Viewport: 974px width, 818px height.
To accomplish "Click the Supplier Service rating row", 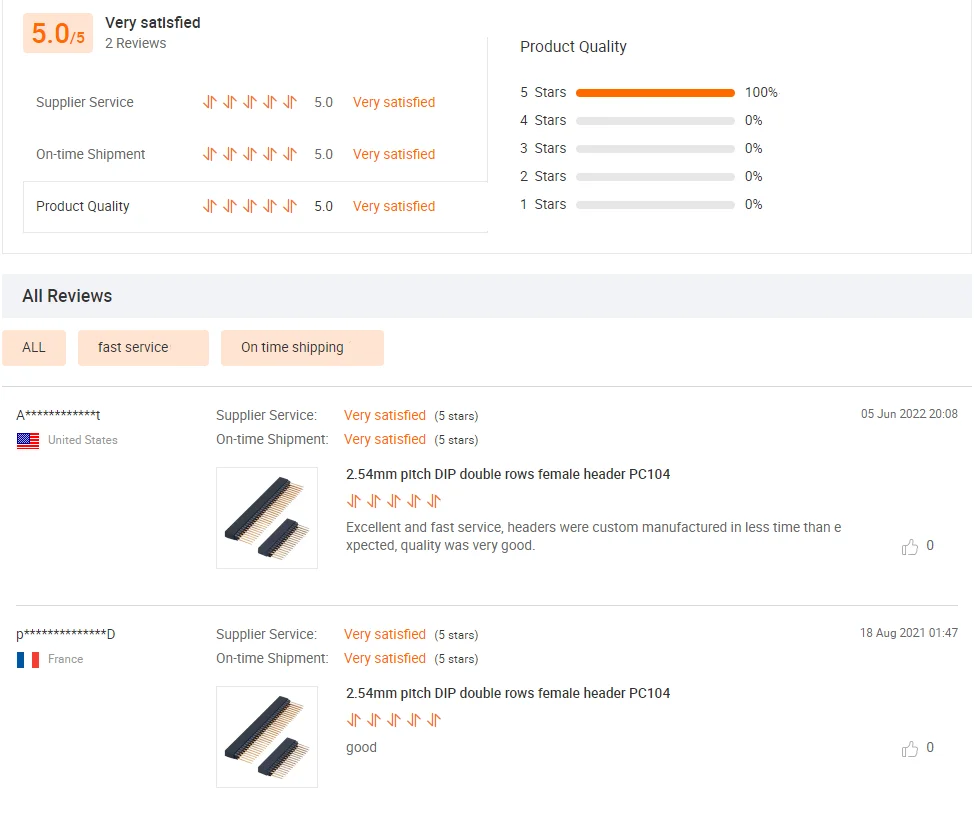I will pos(255,102).
